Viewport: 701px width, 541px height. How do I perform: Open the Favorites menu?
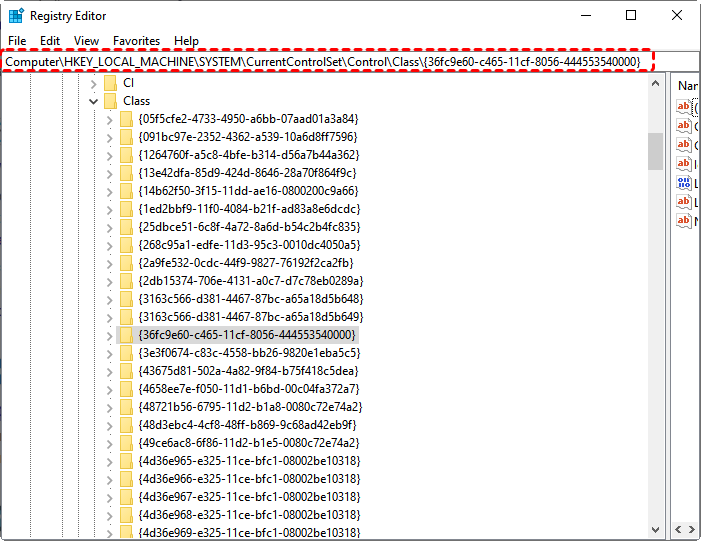pos(136,41)
